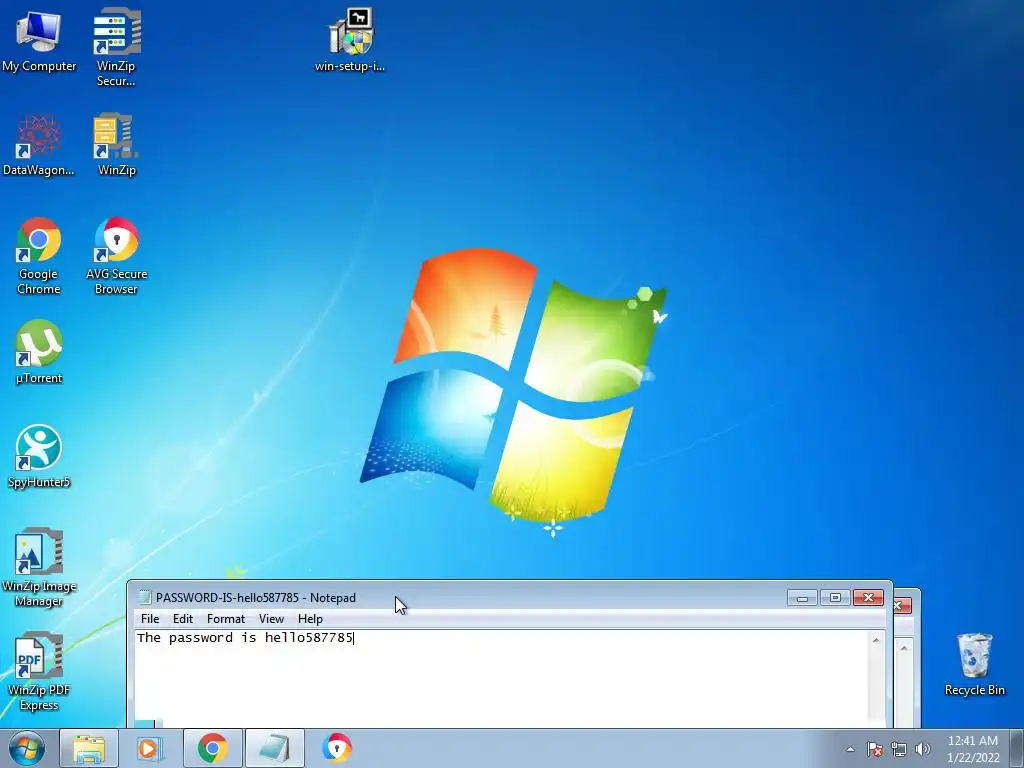Open the Windows Start menu orb
The width and height of the screenshot is (1024, 768).
[x=27, y=748]
